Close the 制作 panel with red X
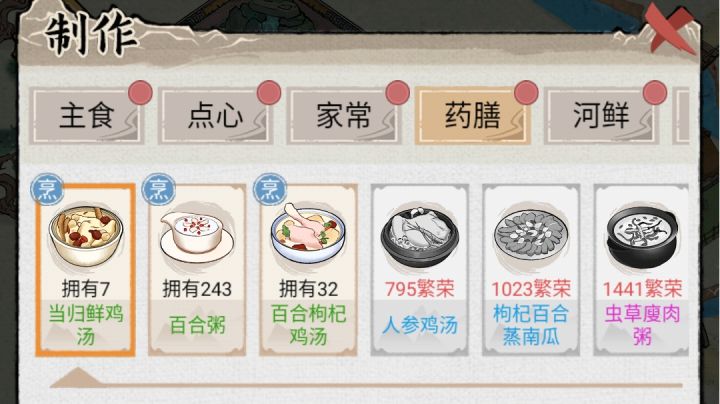 pos(670,28)
